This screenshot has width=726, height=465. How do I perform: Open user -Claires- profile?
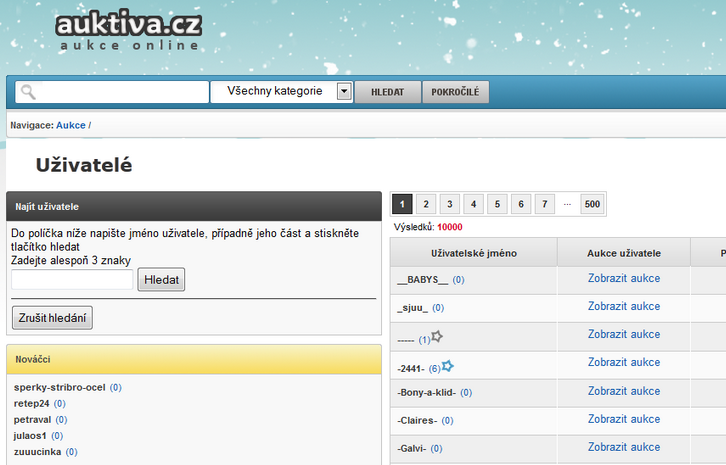coord(417,421)
